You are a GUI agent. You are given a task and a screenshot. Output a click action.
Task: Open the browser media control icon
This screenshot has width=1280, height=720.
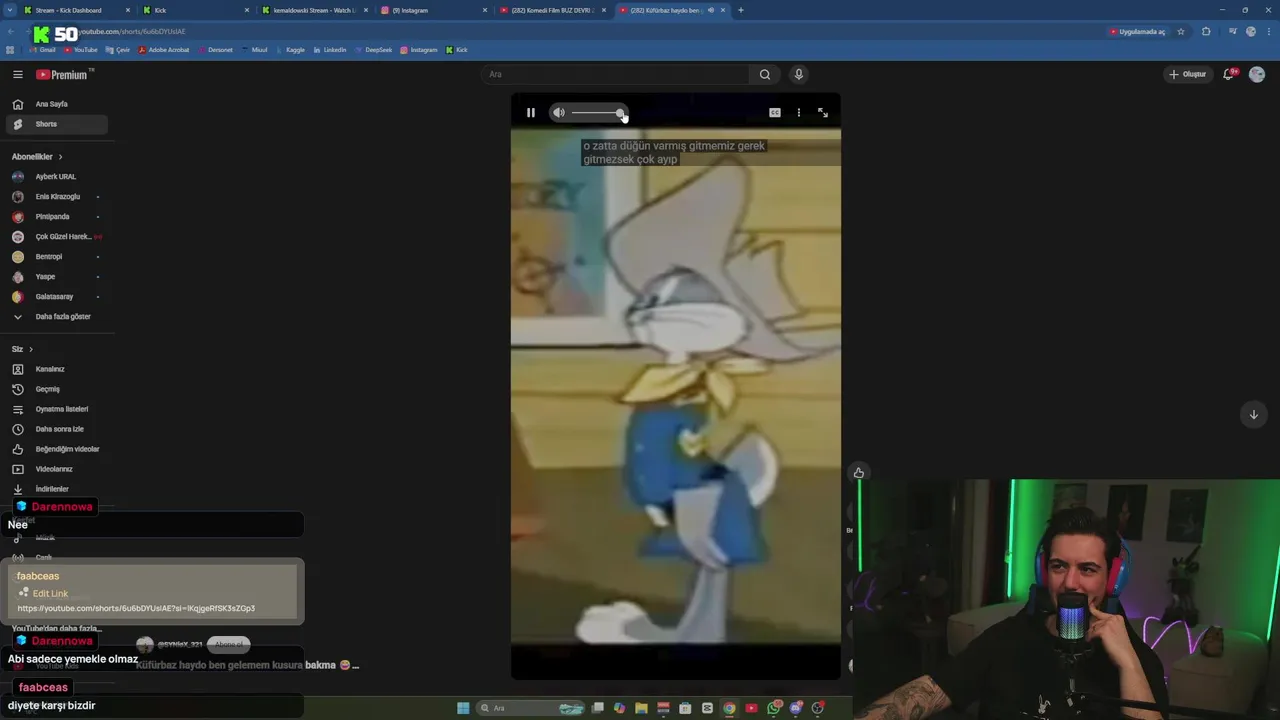(x=1233, y=32)
